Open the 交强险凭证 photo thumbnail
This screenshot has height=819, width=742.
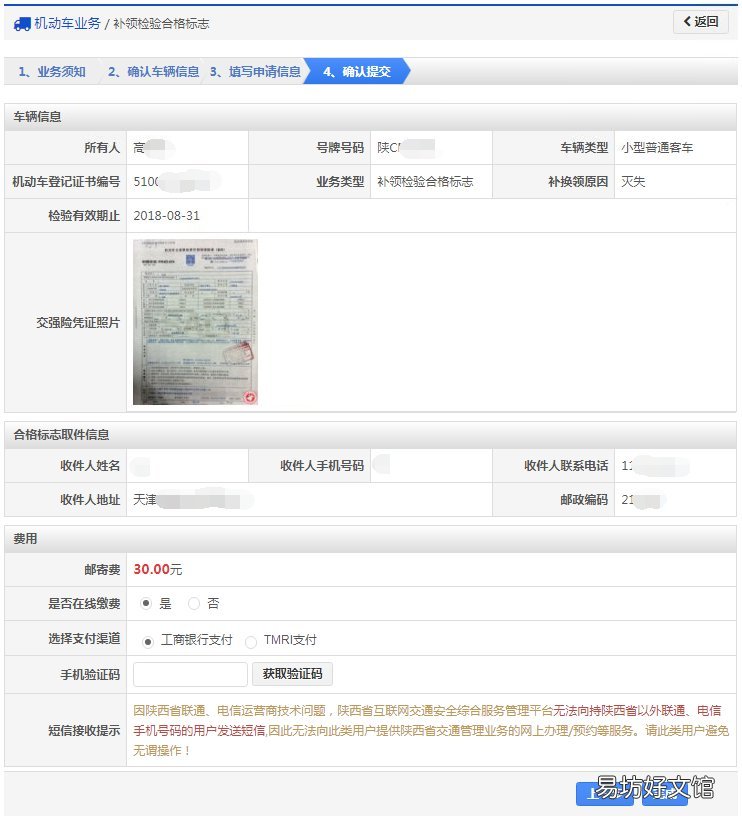point(195,322)
